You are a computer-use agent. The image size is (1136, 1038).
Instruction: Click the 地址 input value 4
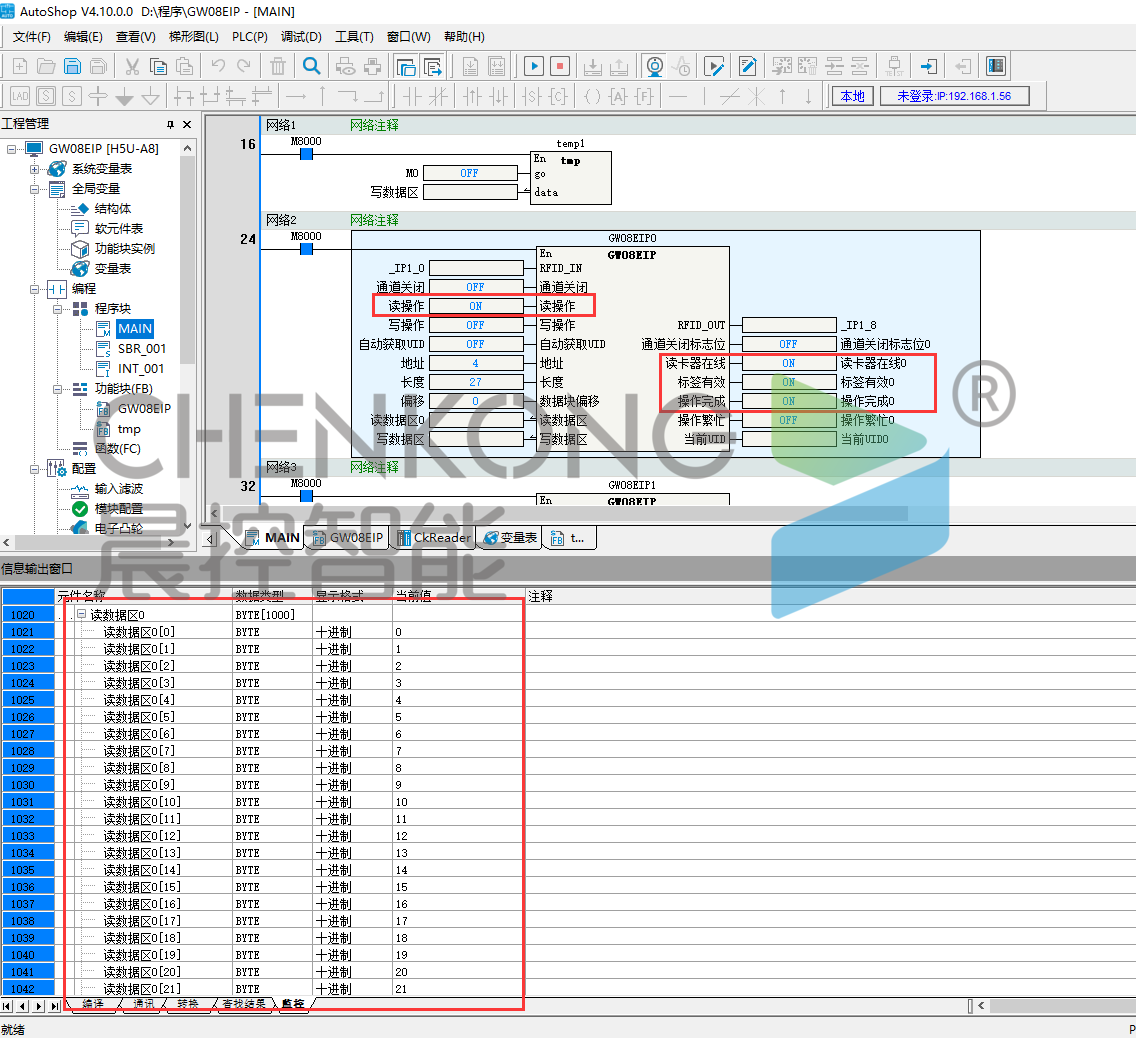475,363
